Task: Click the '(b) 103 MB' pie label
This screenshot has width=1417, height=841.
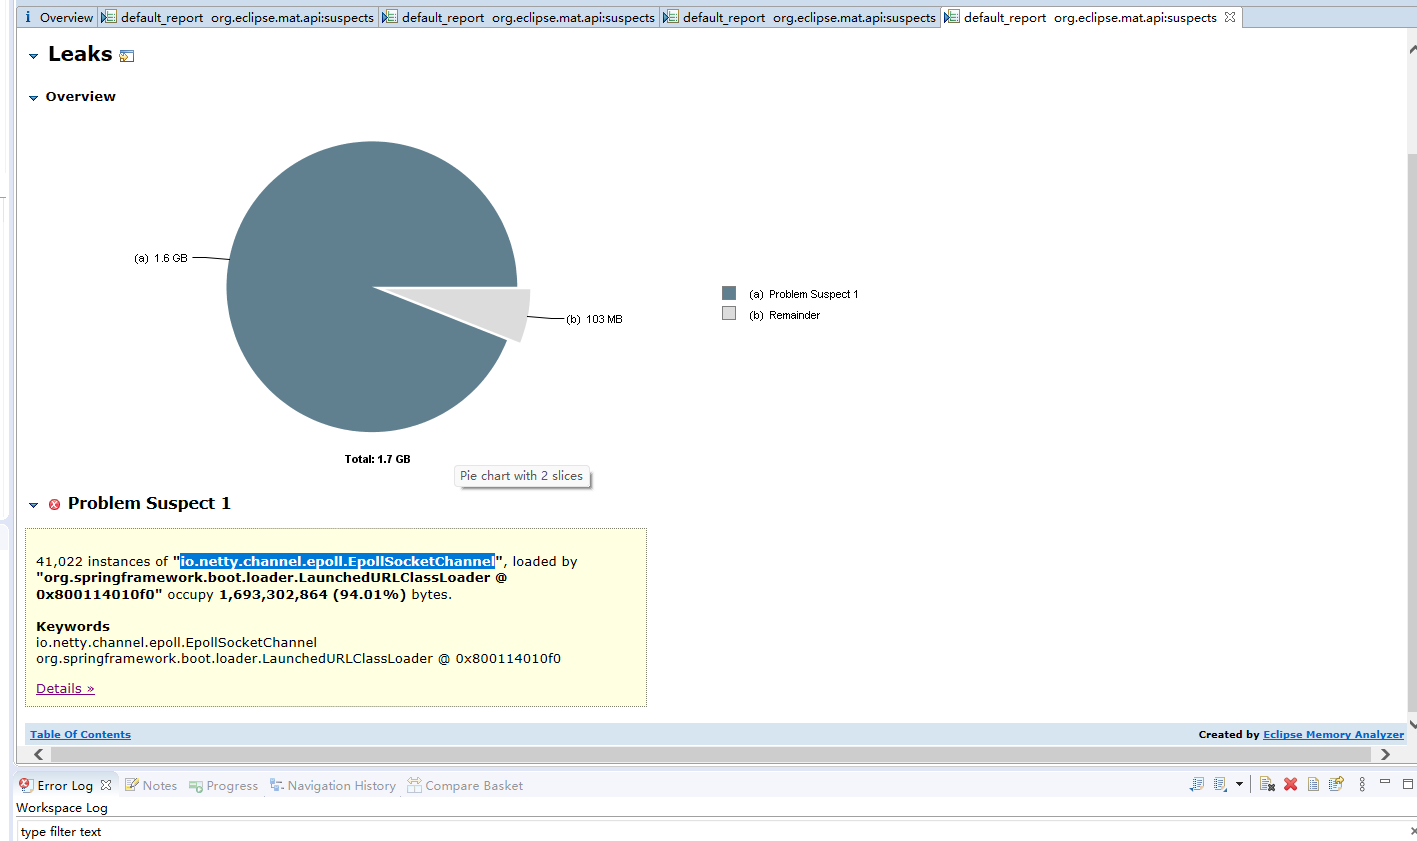Action: [x=594, y=319]
